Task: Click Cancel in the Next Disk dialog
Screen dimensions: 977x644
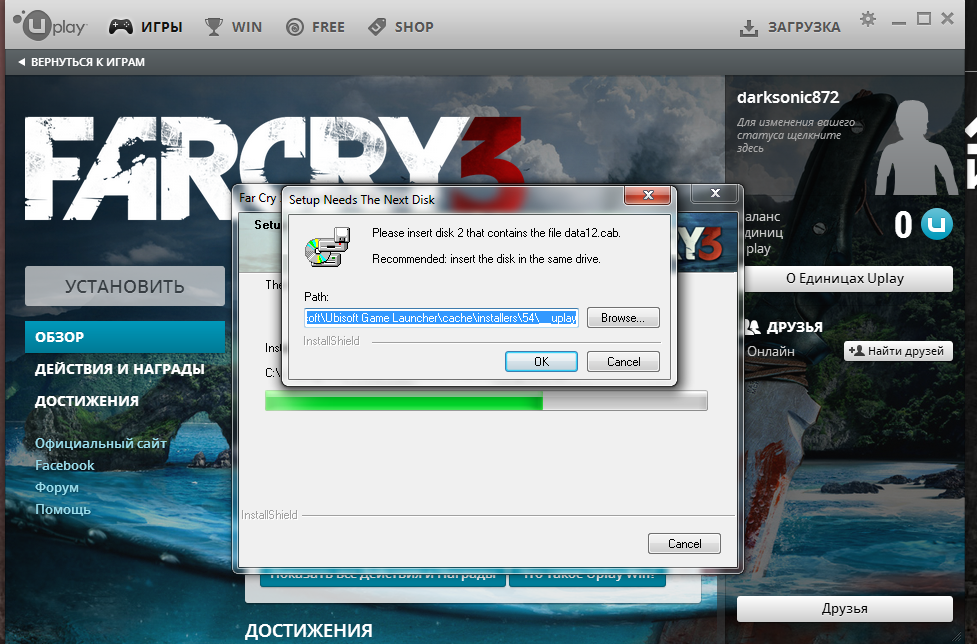Action: coord(623,362)
